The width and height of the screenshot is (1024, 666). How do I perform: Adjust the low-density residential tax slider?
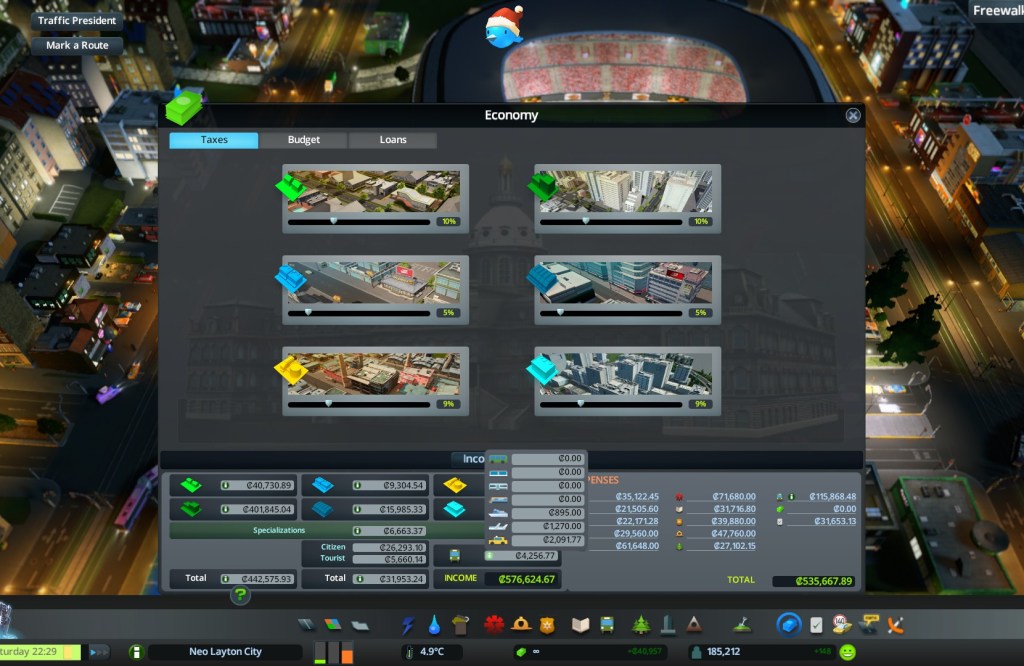333,221
